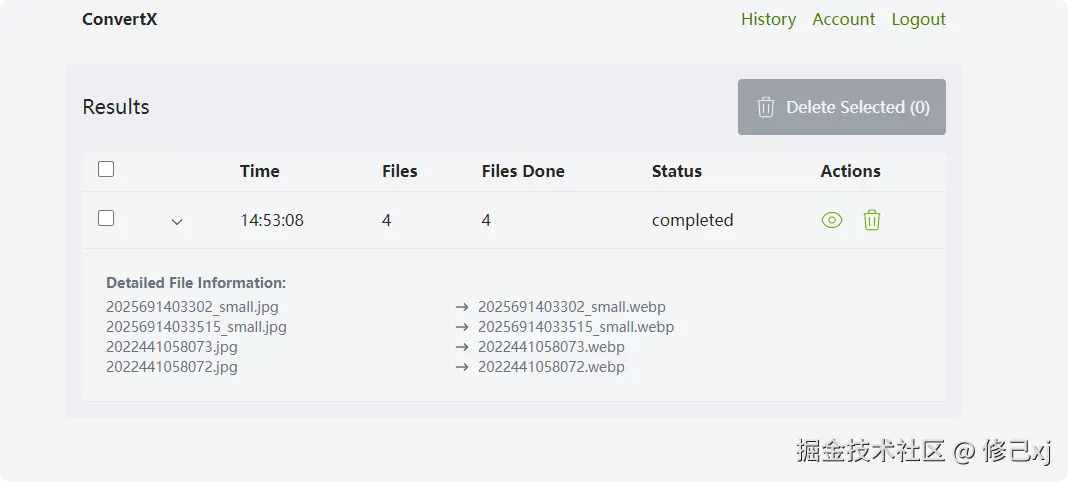Click trash icon on Delete Selected button
This screenshot has height=482, width=1068.
click(x=766, y=107)
